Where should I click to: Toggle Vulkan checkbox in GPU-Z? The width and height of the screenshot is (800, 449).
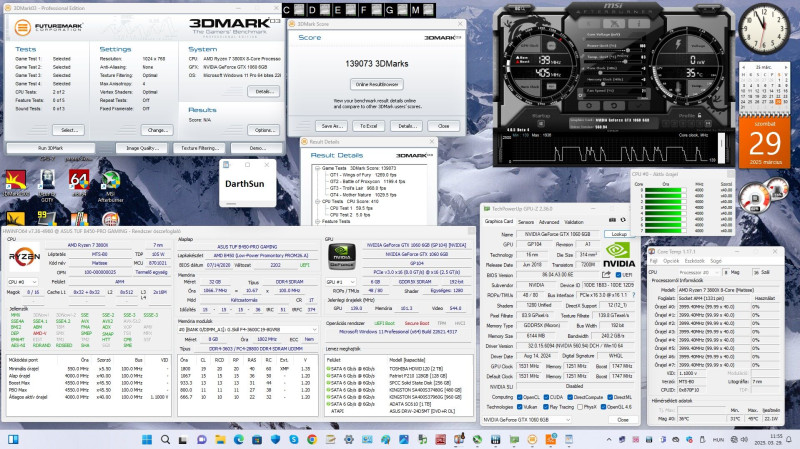[519, 407]
